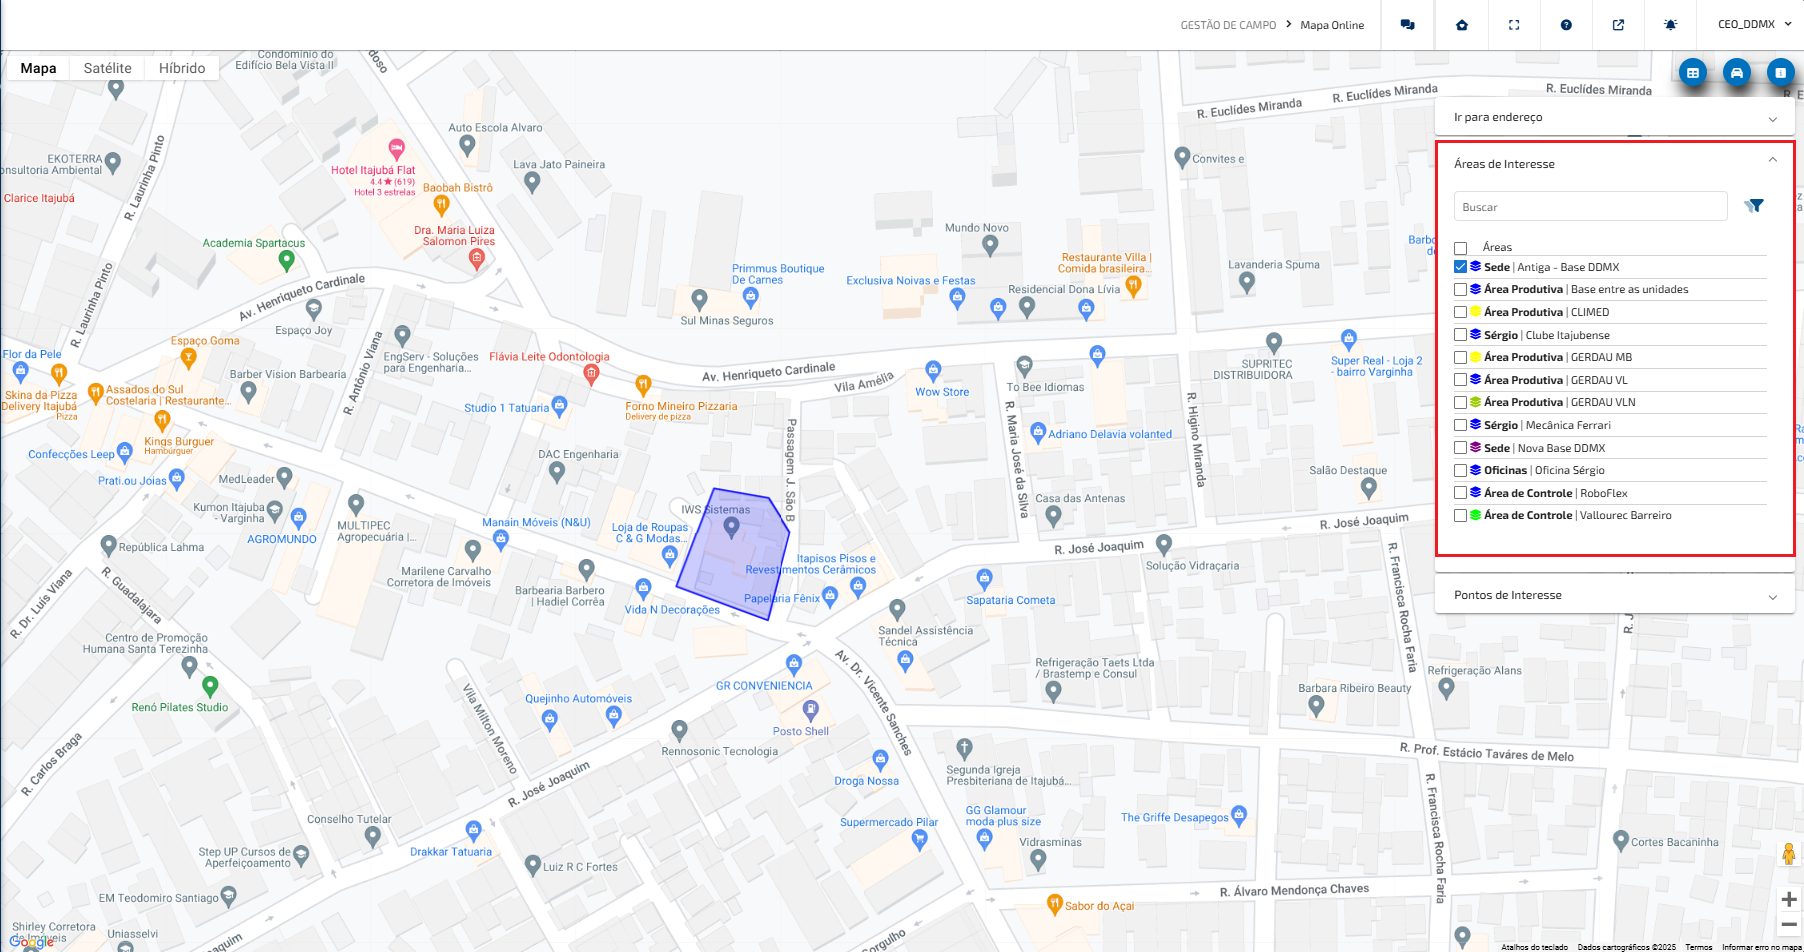This screenshot has height=952, width=1804.
Task: Open the CEO_DDMX user dropdown
Action: tap(1755, 24)
